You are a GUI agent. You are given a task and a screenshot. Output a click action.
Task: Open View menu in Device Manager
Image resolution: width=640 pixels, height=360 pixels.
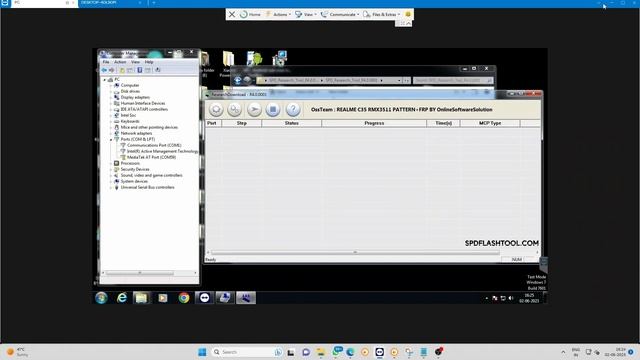(x=136, y=62)
